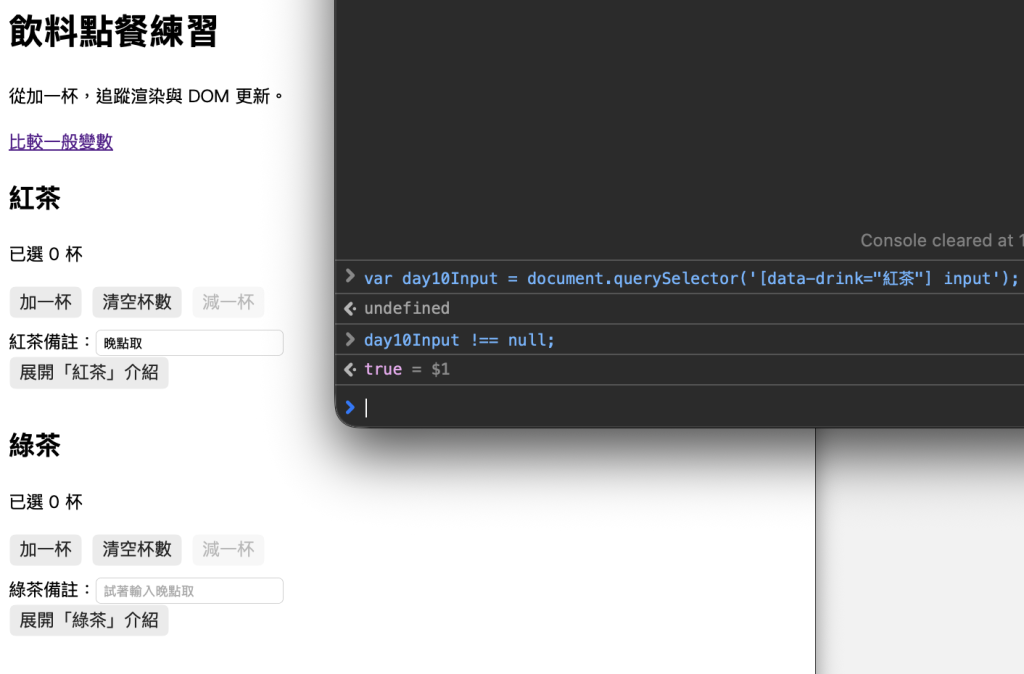
Task: Click the blue console prompt chevron
Action: tap(350, 408)
